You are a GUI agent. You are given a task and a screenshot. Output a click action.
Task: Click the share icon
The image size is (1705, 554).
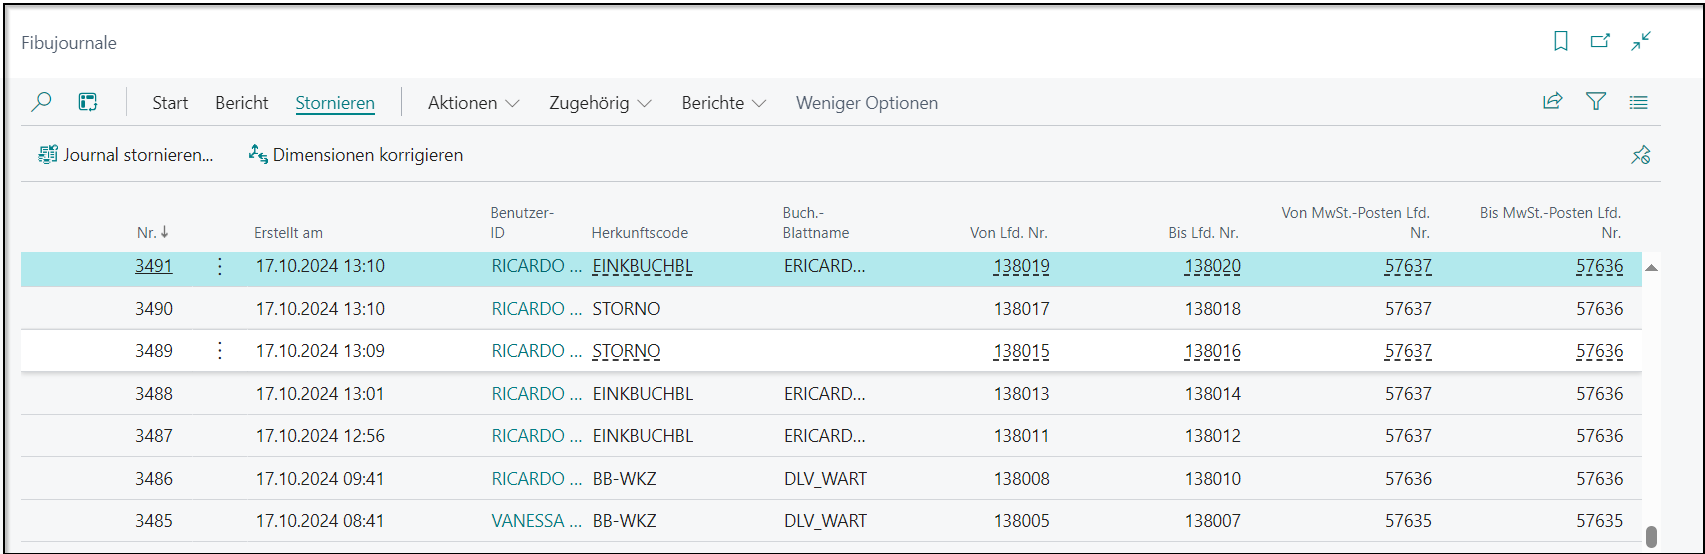(x=1552, y=101)
